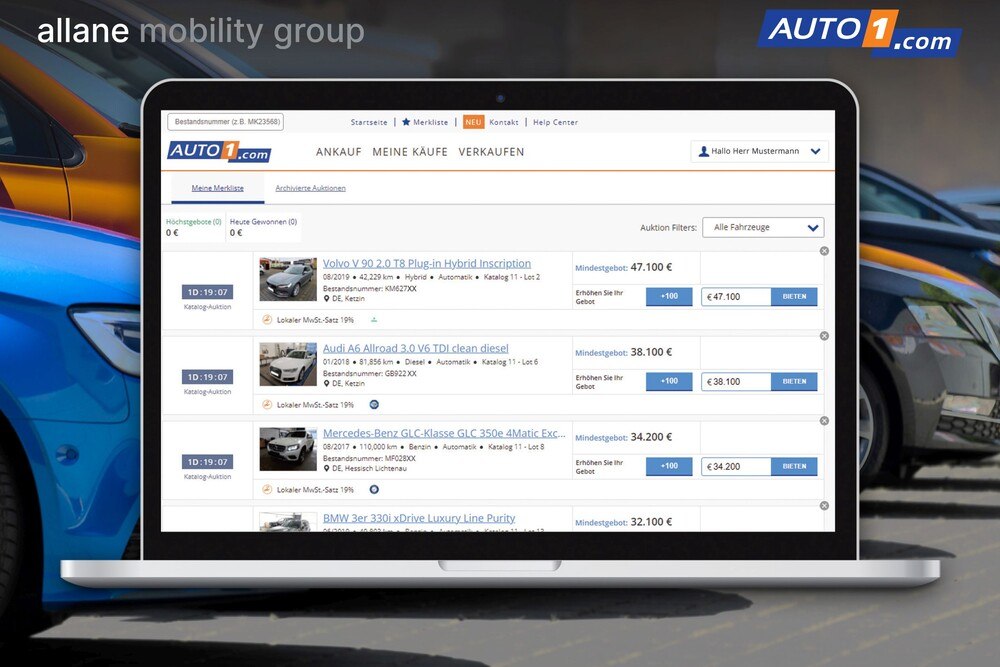Remove the Audi A6 Allroad listing
The image size is (1000, 667).
824,336
